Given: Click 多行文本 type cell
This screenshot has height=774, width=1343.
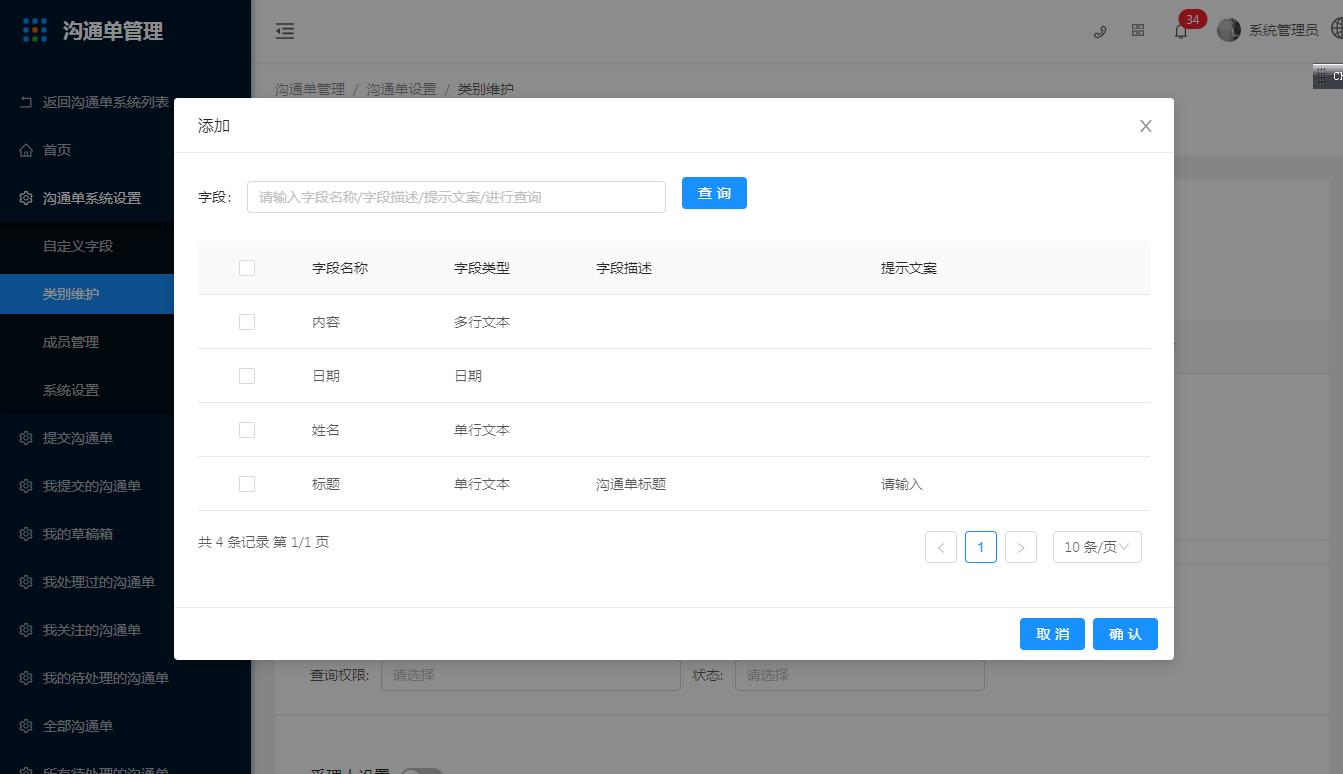Looking at the screenshot, I should [482, 322].
